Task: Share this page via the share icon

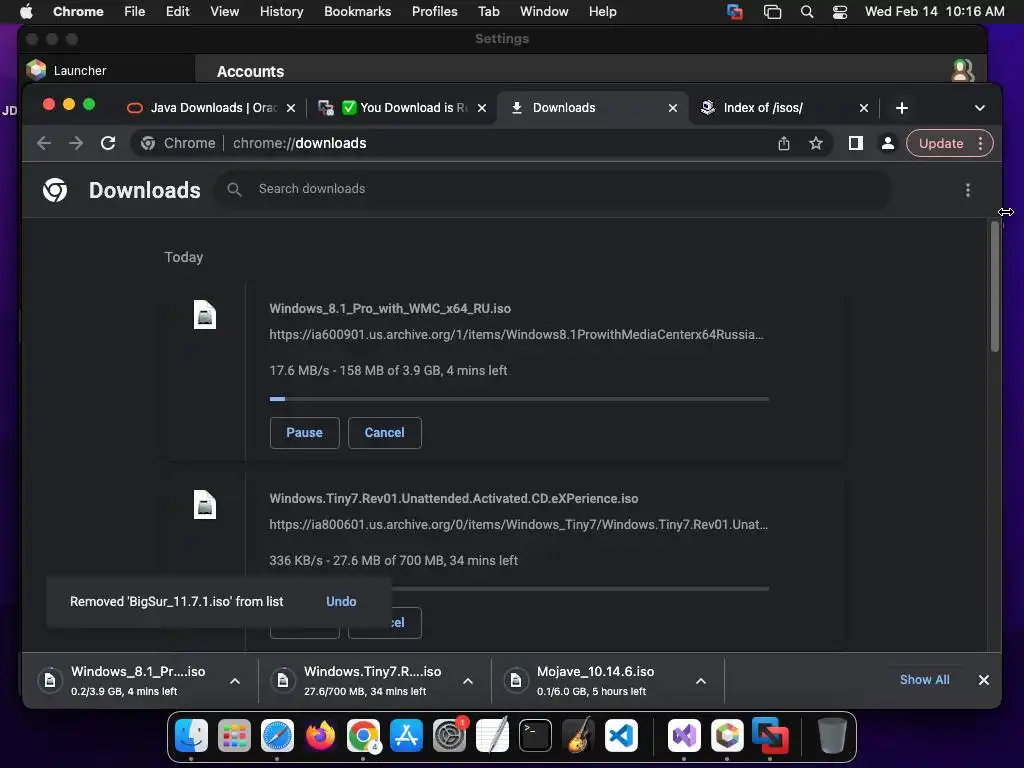Action: pos(784,143)
